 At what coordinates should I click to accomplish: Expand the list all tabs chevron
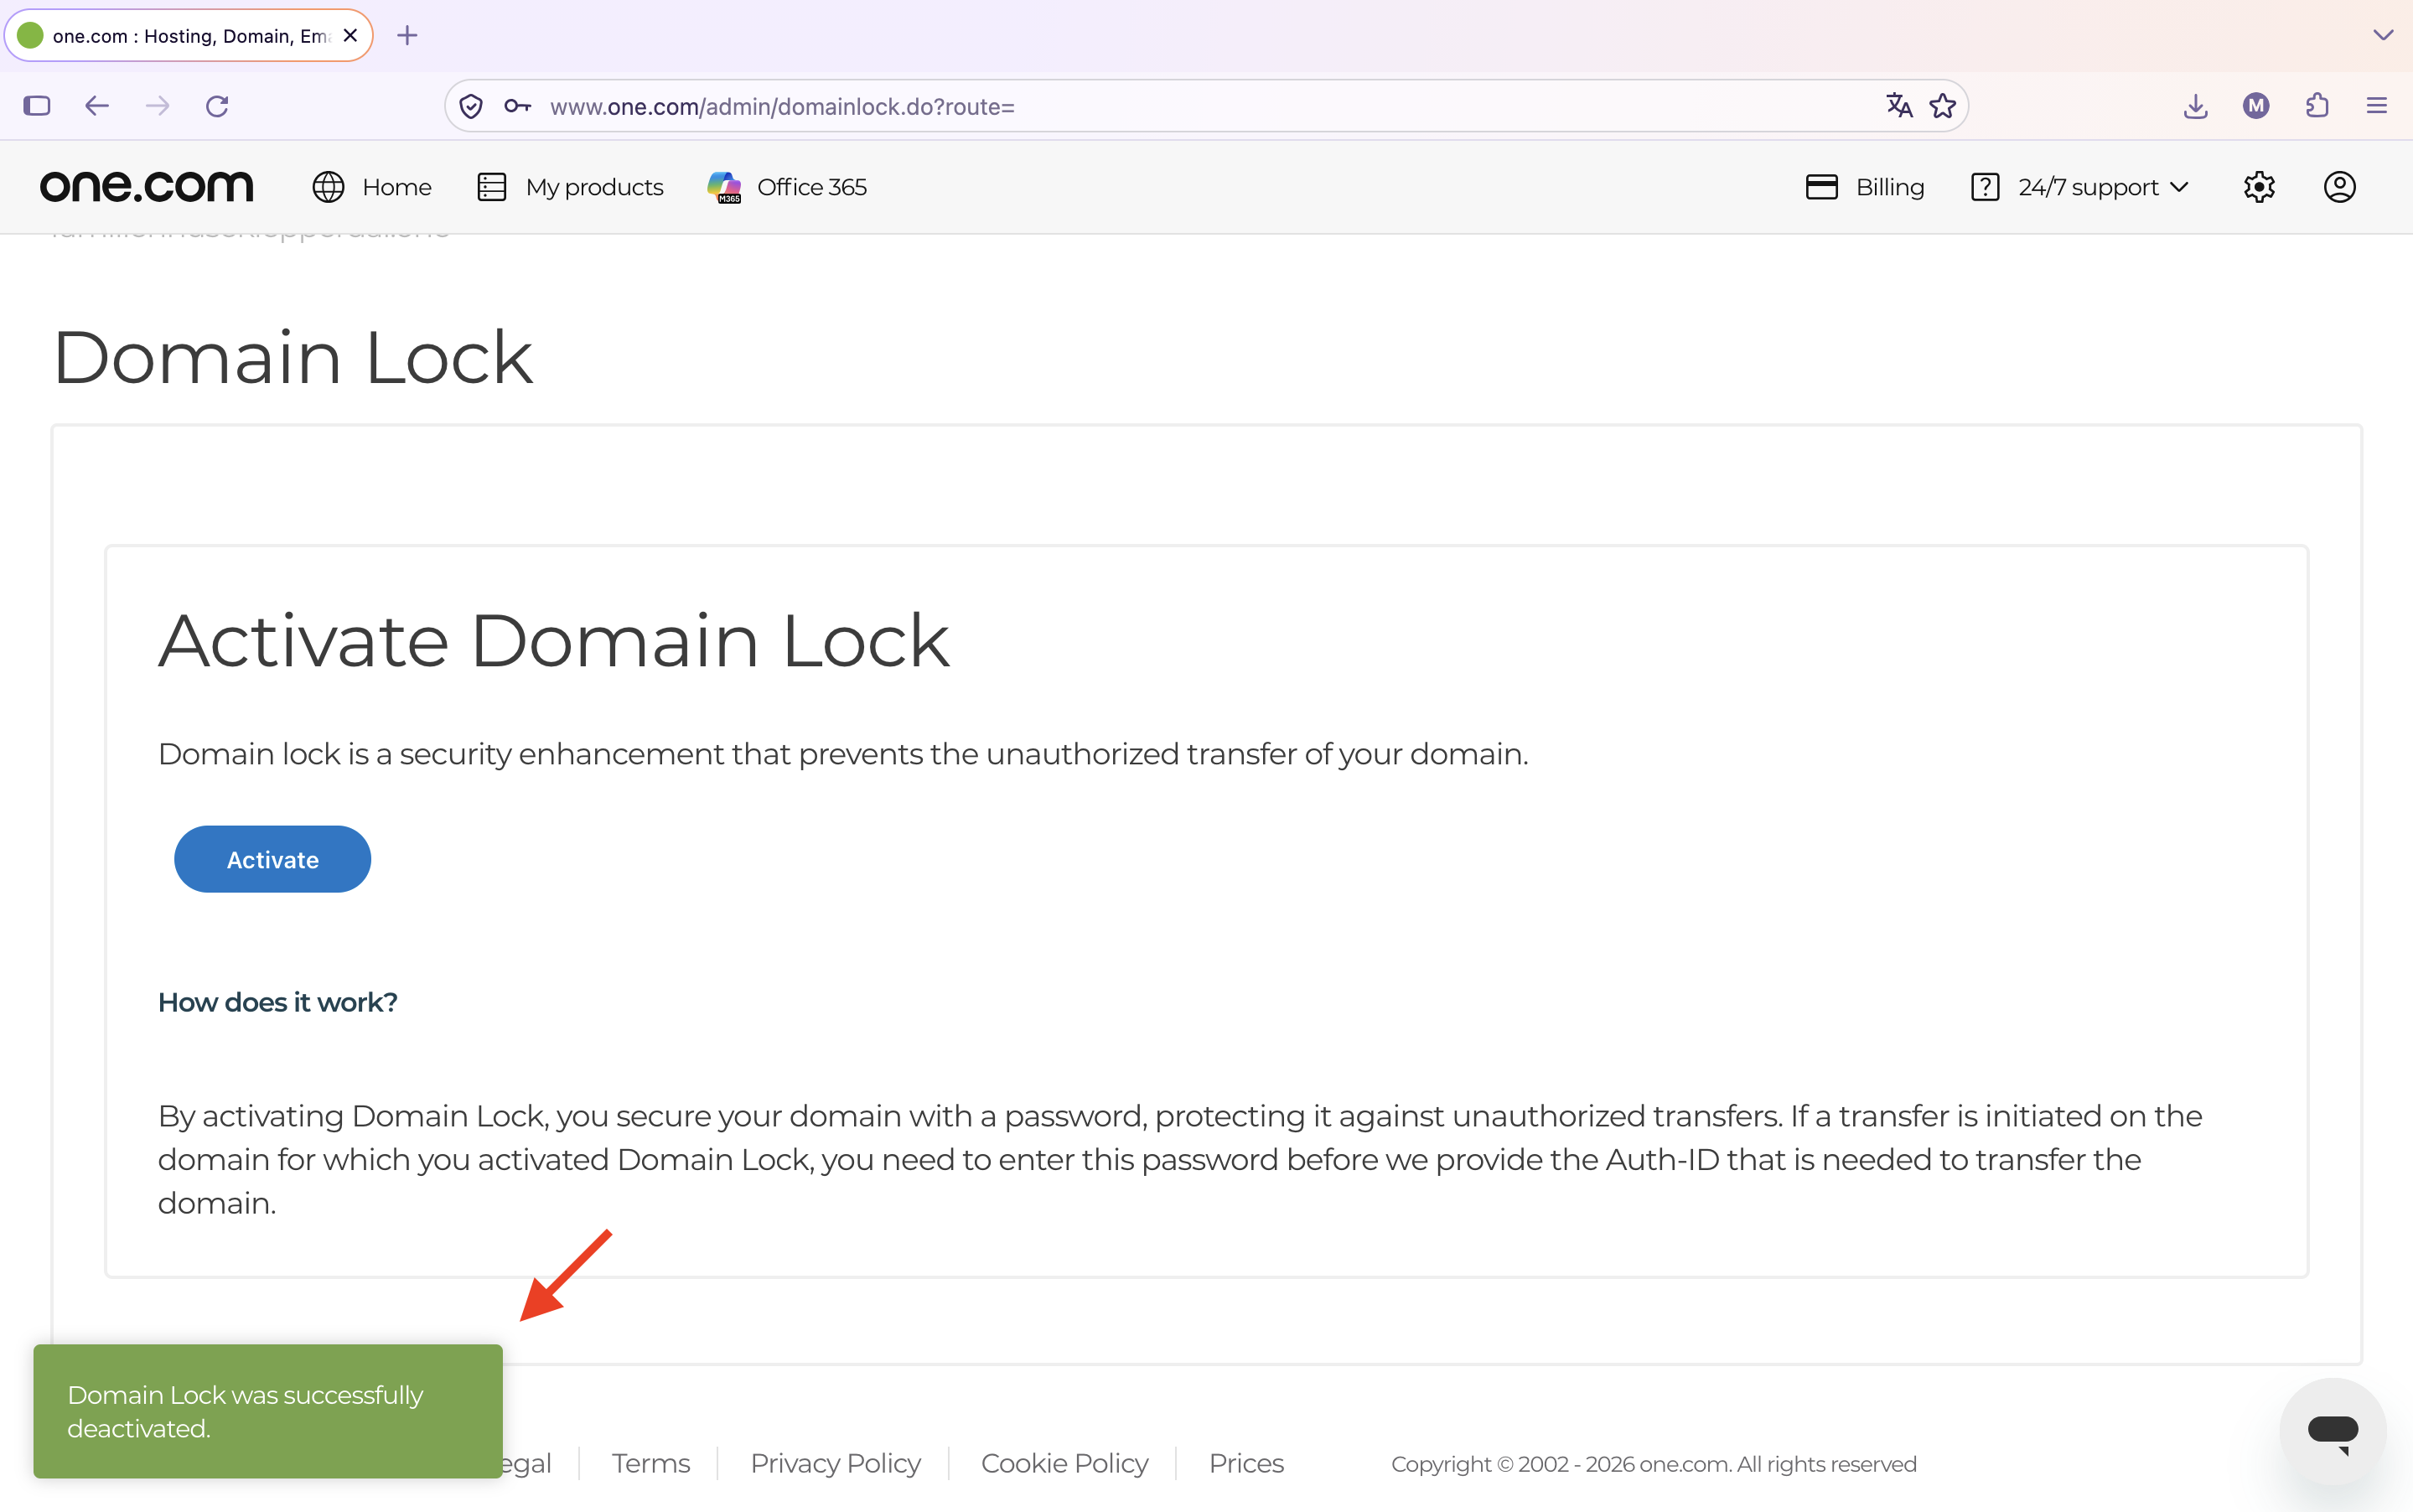[x=2383, y=35]
